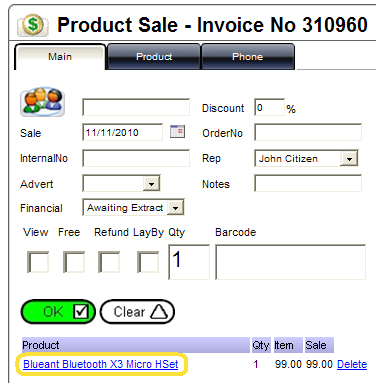Screen dimensions: 376x383
Task: Click the Sale date field 11/11/2010
Action: pos(123,132)
